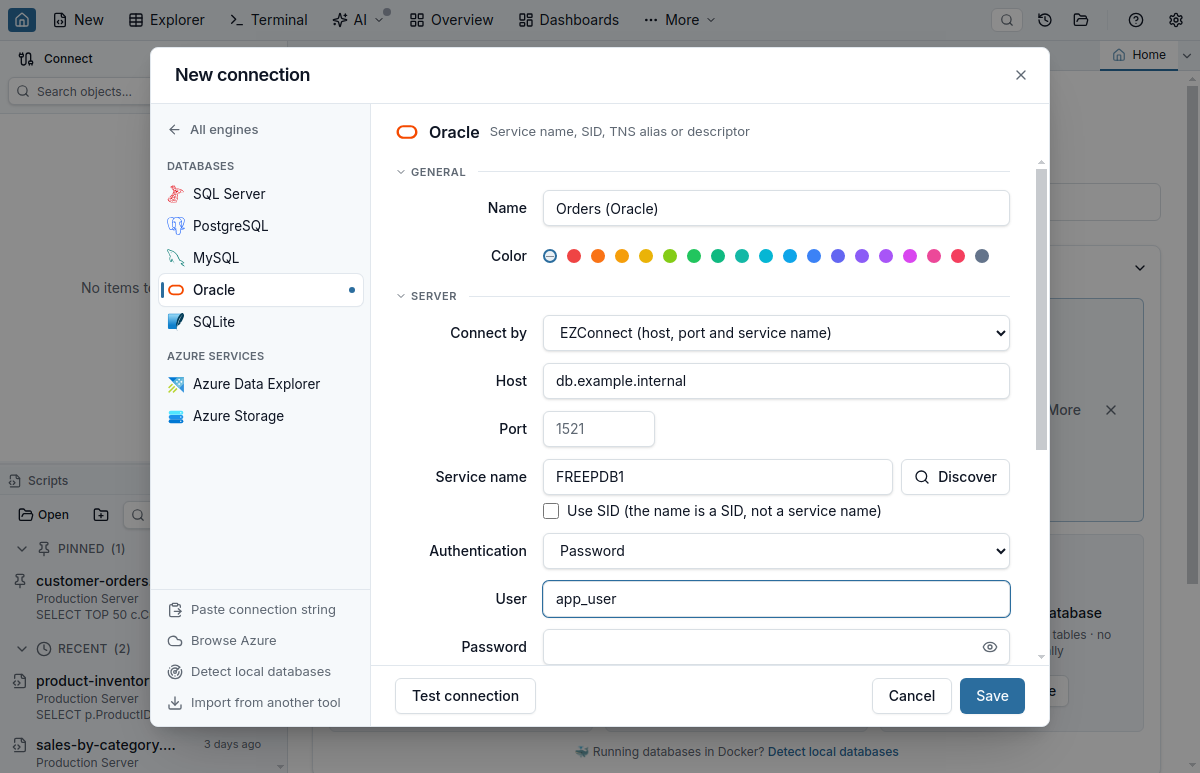
Task: Save the new connection
Action: coord(992,696)
